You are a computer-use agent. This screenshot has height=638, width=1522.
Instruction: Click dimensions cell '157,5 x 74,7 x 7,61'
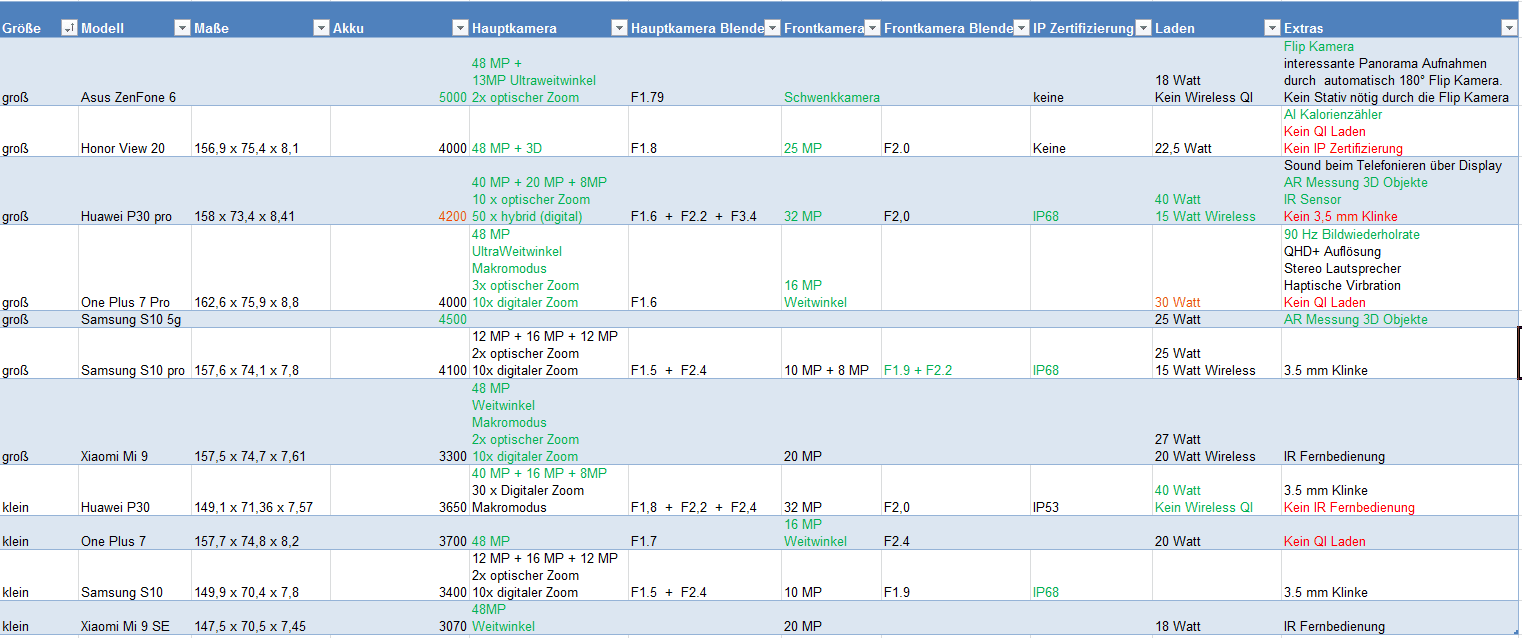[260, 421]
